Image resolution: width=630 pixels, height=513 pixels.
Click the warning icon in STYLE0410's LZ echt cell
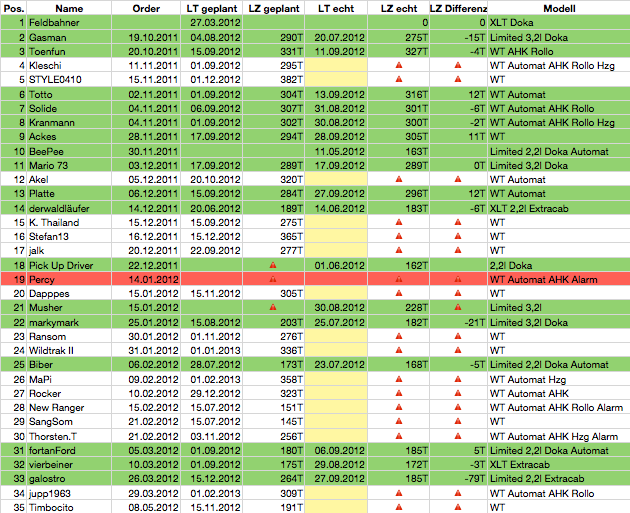point(399,79)
